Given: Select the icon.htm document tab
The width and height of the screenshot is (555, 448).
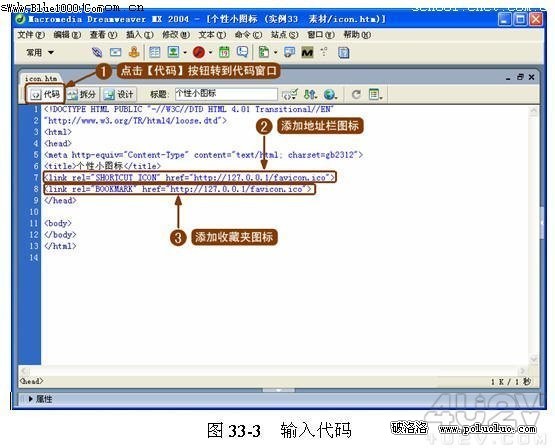Looking at the screenshot, I should (x=40, y=78).
